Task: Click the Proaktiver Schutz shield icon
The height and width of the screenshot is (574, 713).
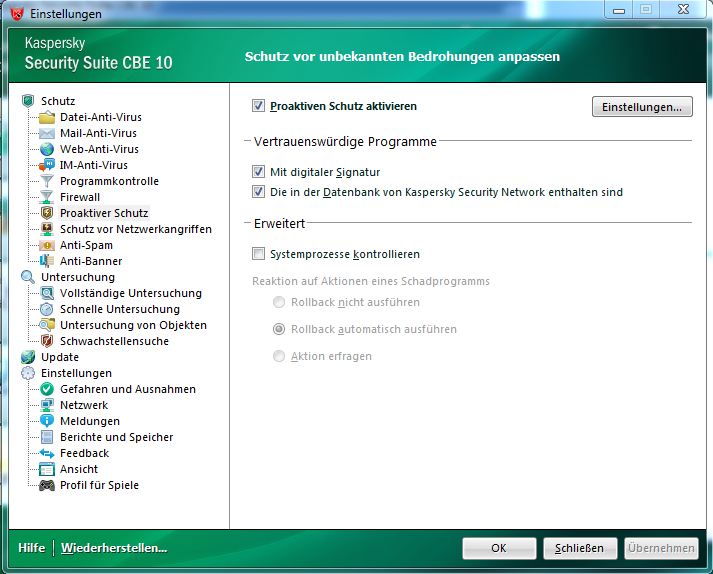Action: (x=47, y=213)
